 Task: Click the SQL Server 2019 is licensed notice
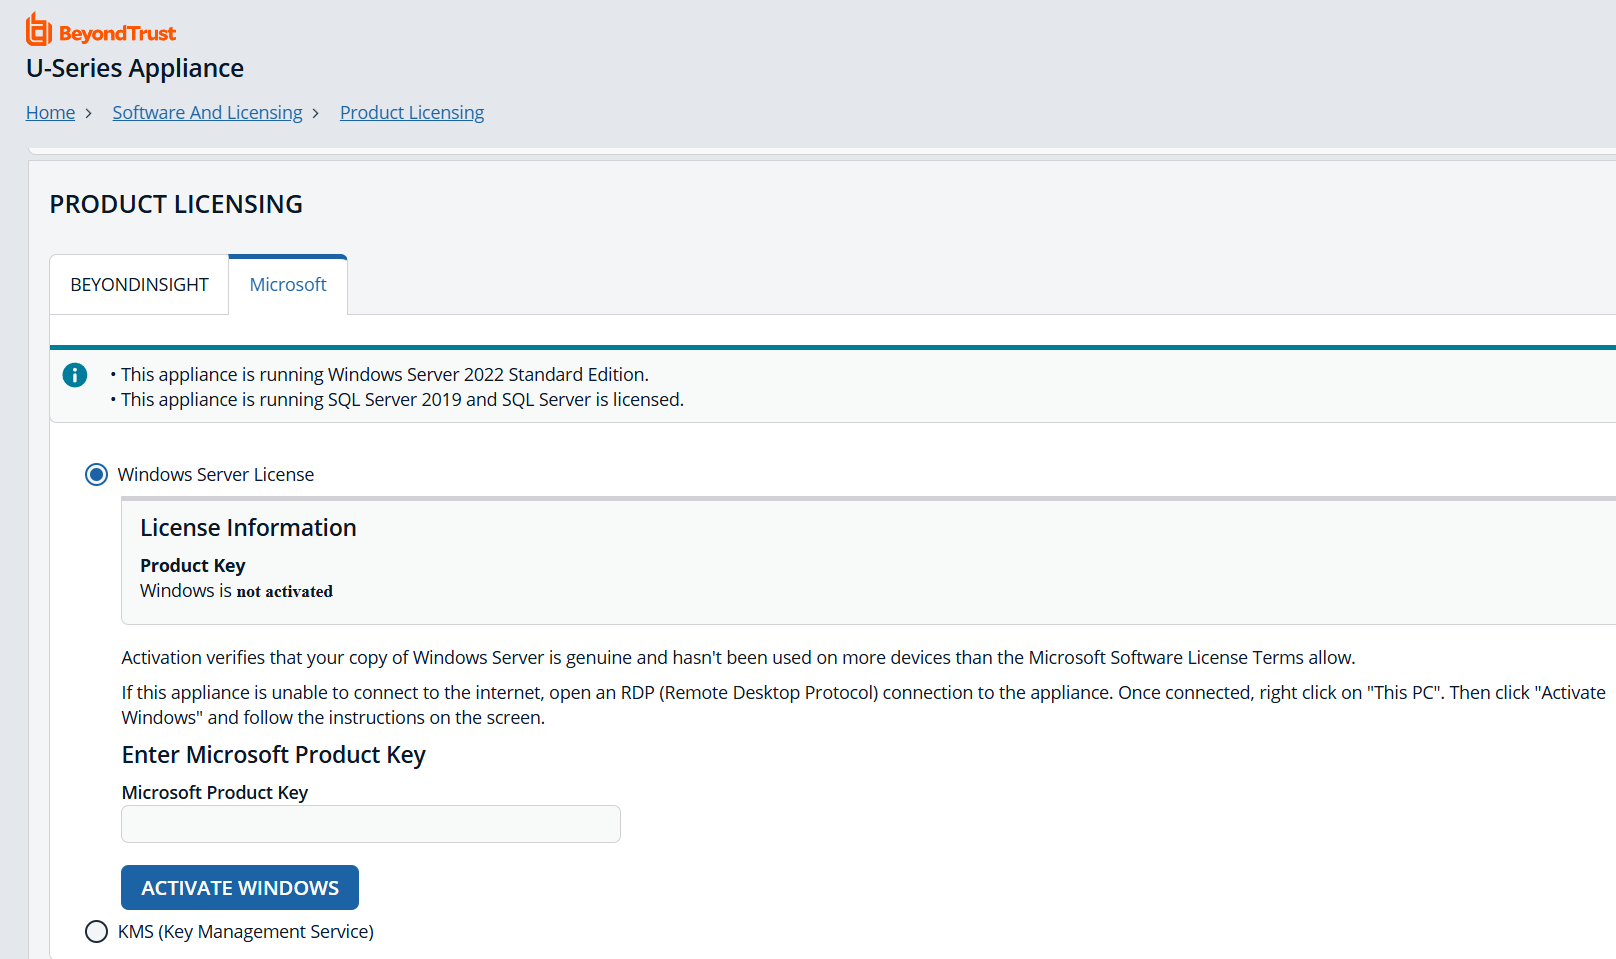403,399
